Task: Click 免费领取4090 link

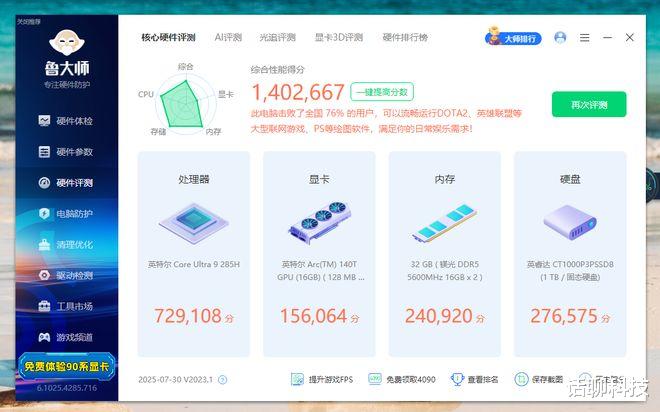Action: click(402, 379)
